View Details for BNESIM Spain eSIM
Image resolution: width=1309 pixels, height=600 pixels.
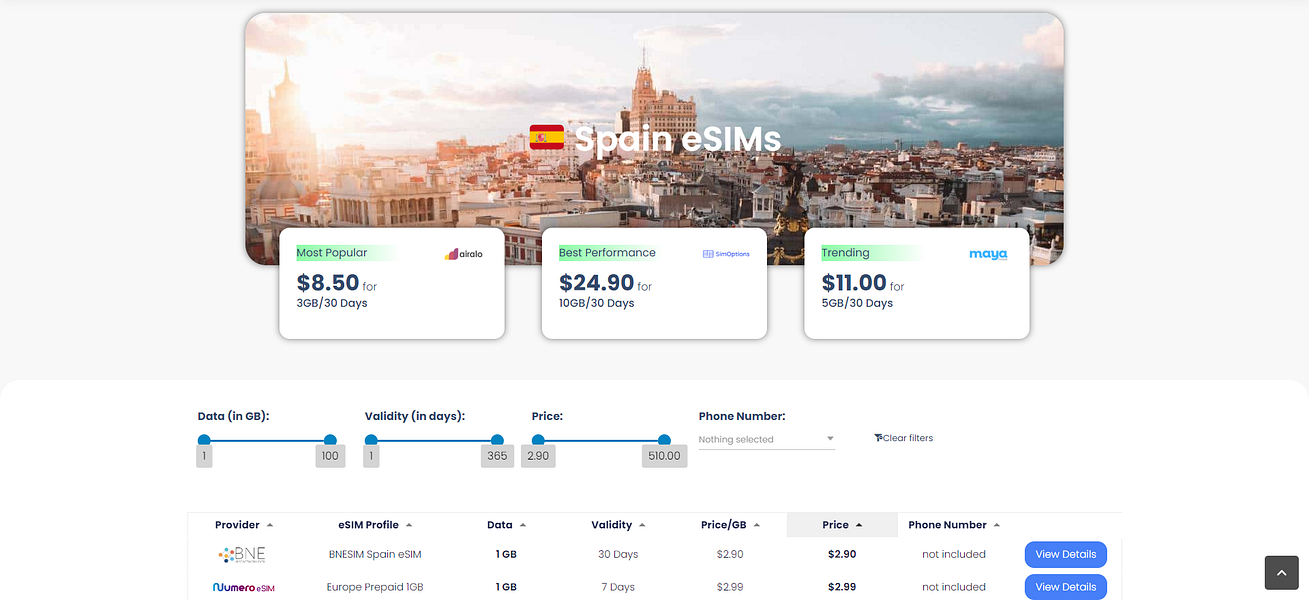(1066, 554)
